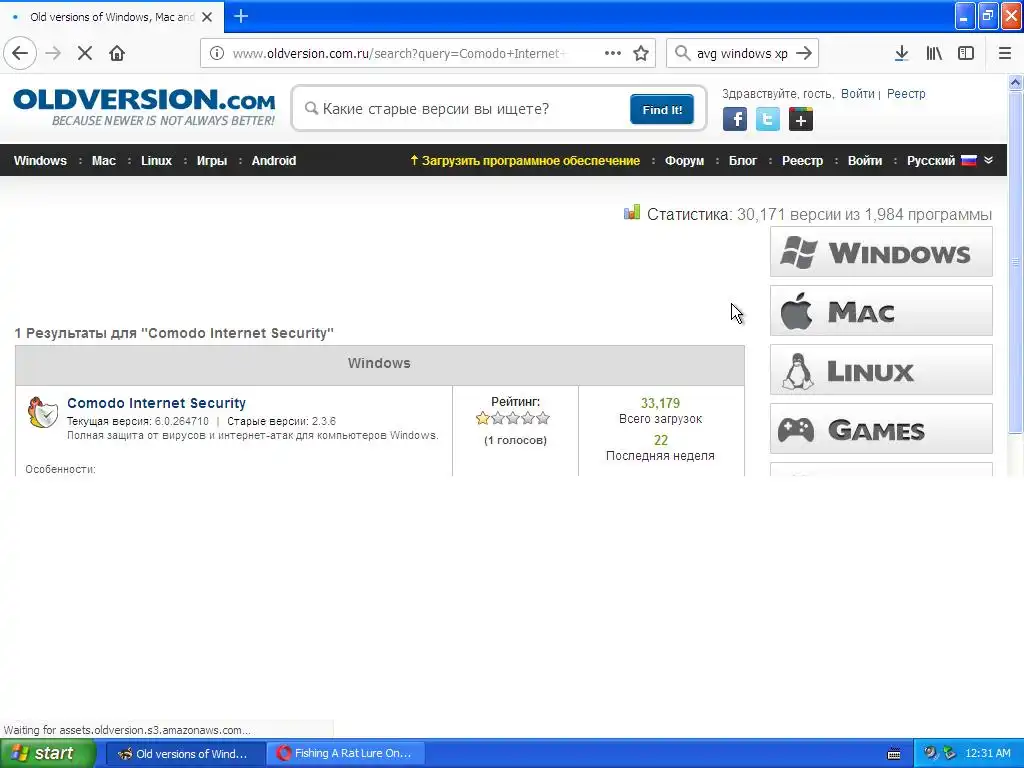This screenshot has width=1024, height=768.
Task: Open the Firefox downloads panel
Action: pyautogui.click(x=901, y=53)
